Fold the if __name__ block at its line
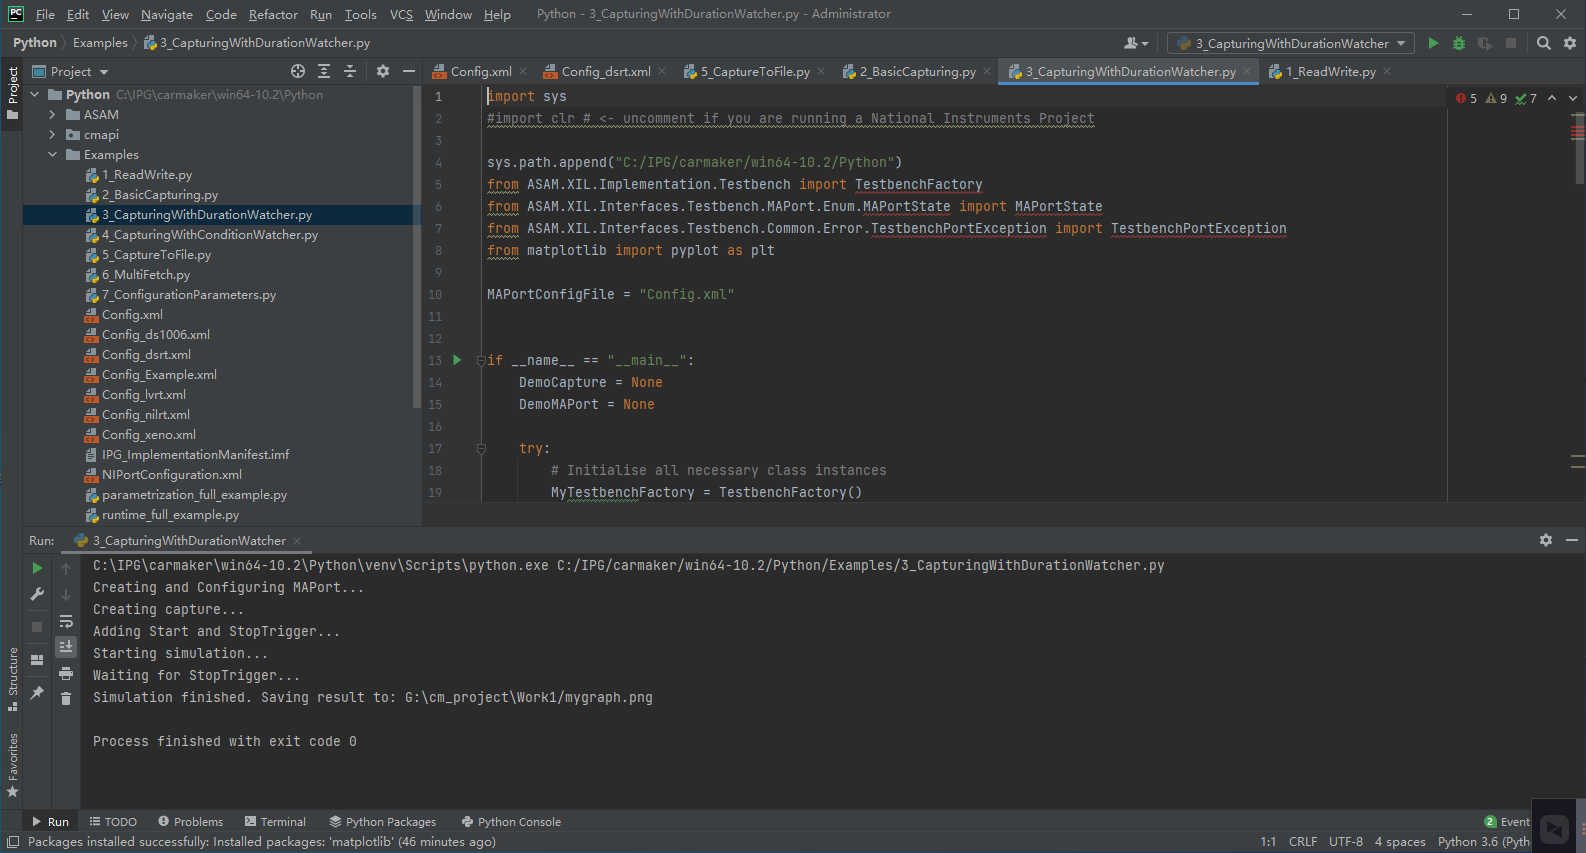The height and width of the screenshot is (853, 1586). (481, 360)
